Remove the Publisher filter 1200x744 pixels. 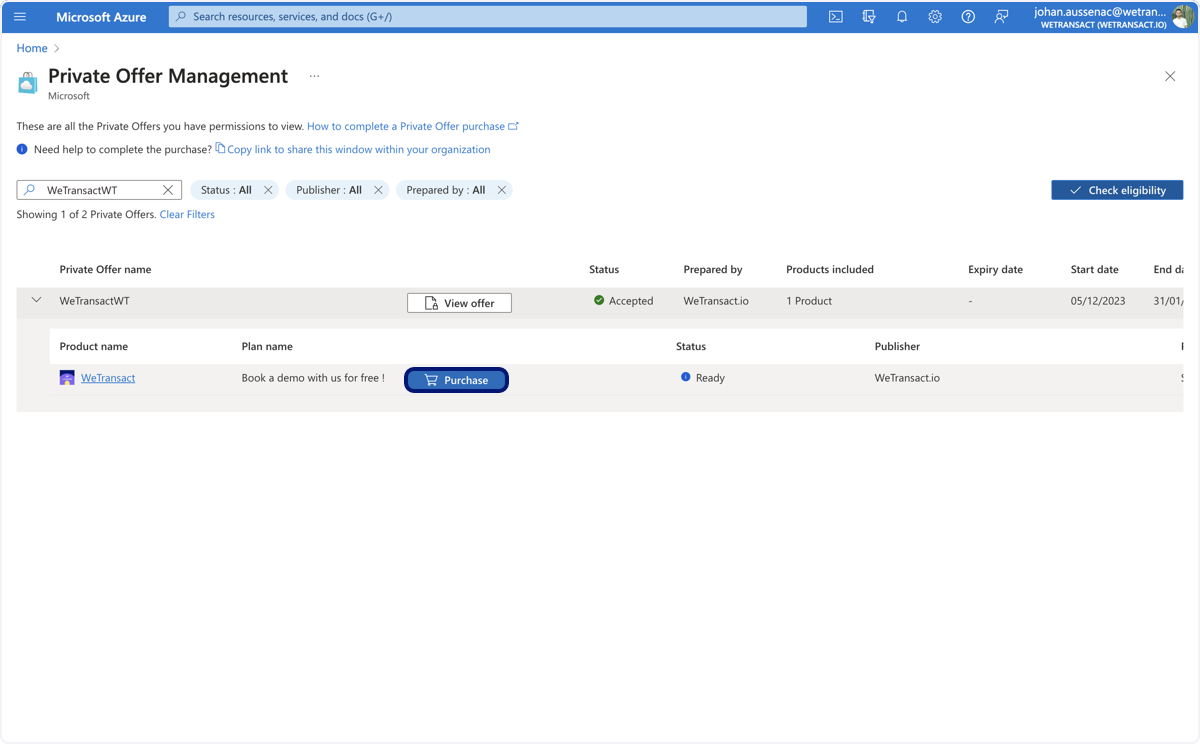point(378,190)
